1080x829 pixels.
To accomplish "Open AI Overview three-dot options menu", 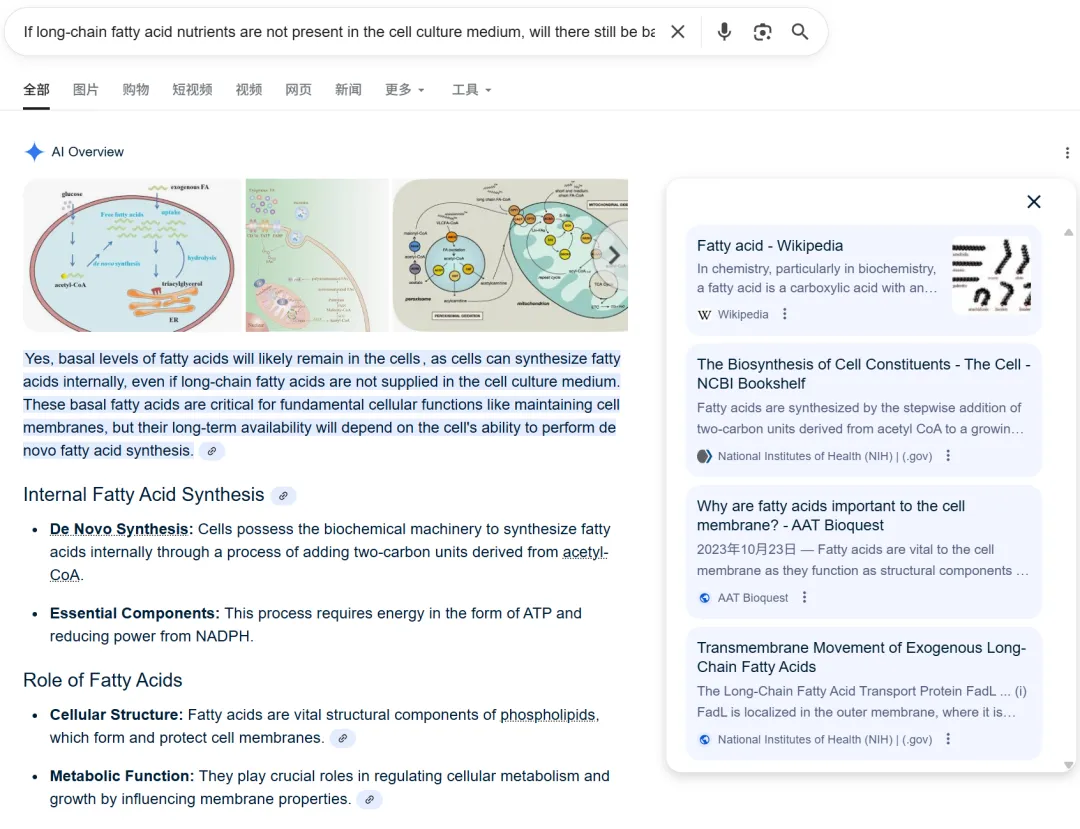I will tap(1067, 153).
